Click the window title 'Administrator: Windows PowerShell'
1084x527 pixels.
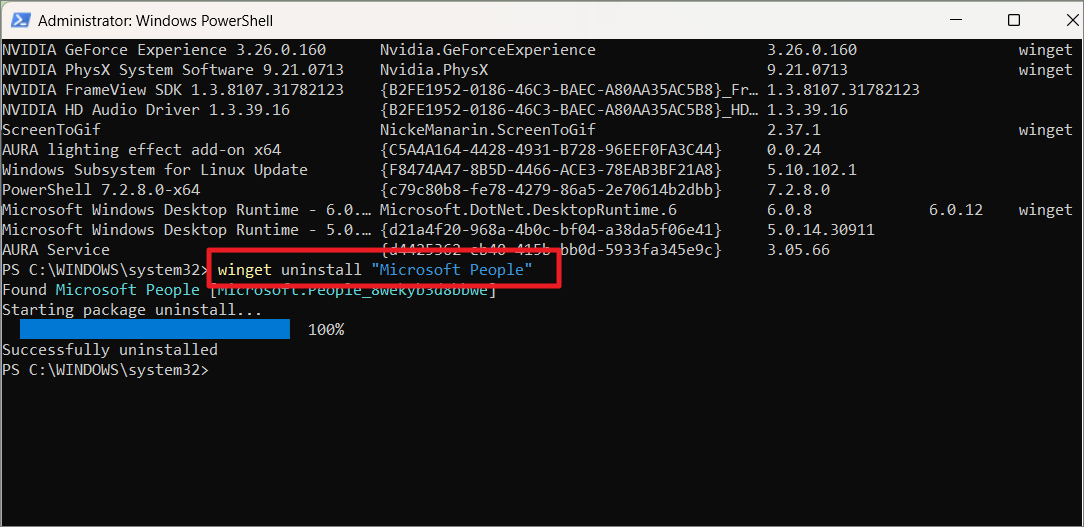coord(156,21)
